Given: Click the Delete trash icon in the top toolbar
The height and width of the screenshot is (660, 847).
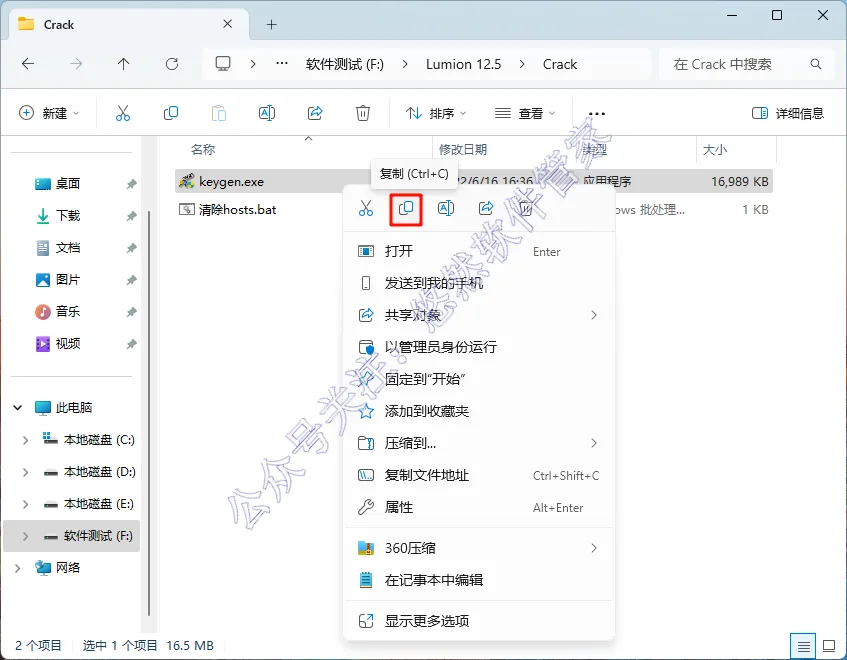Looking at the screenshot, I should [x=363, y=113].
